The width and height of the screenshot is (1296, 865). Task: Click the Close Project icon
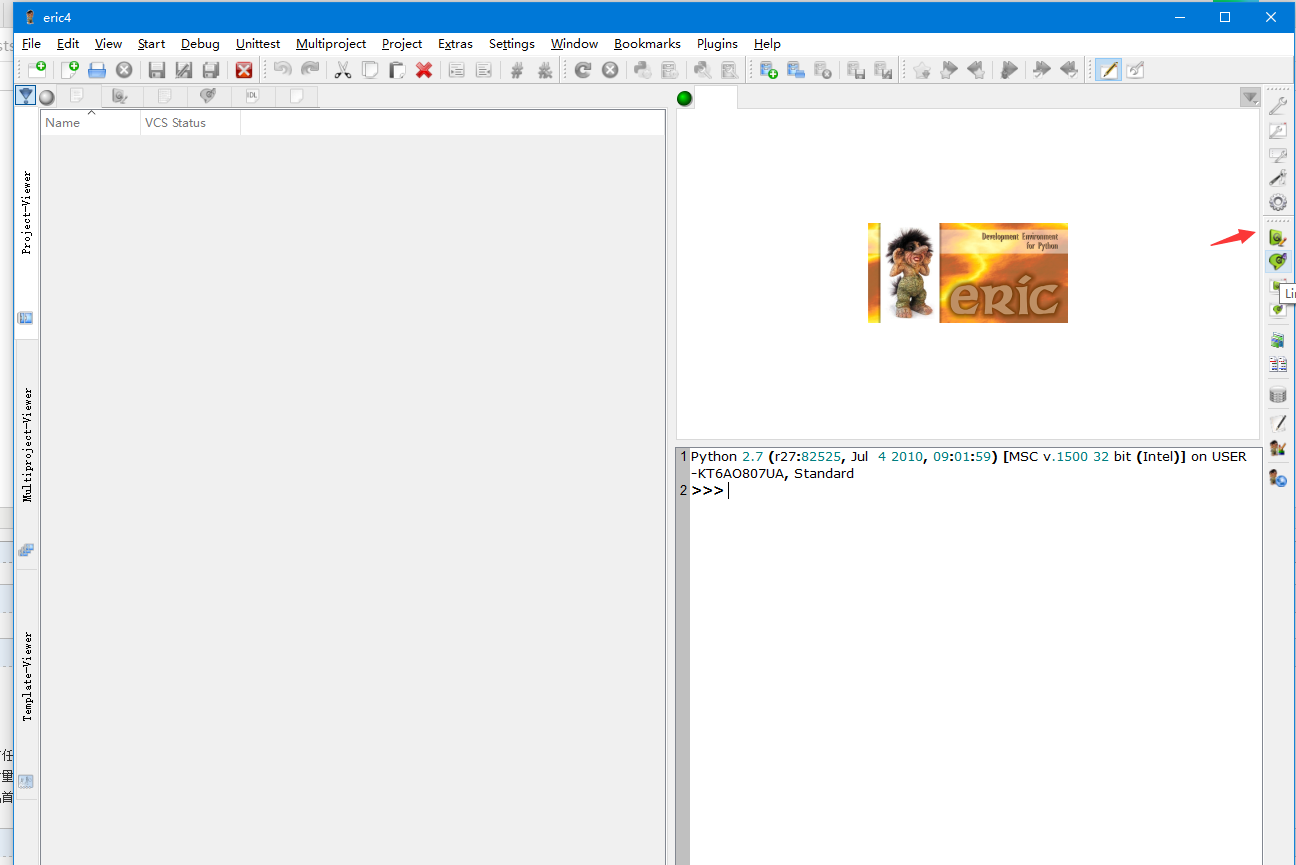(x=823, y=70)
